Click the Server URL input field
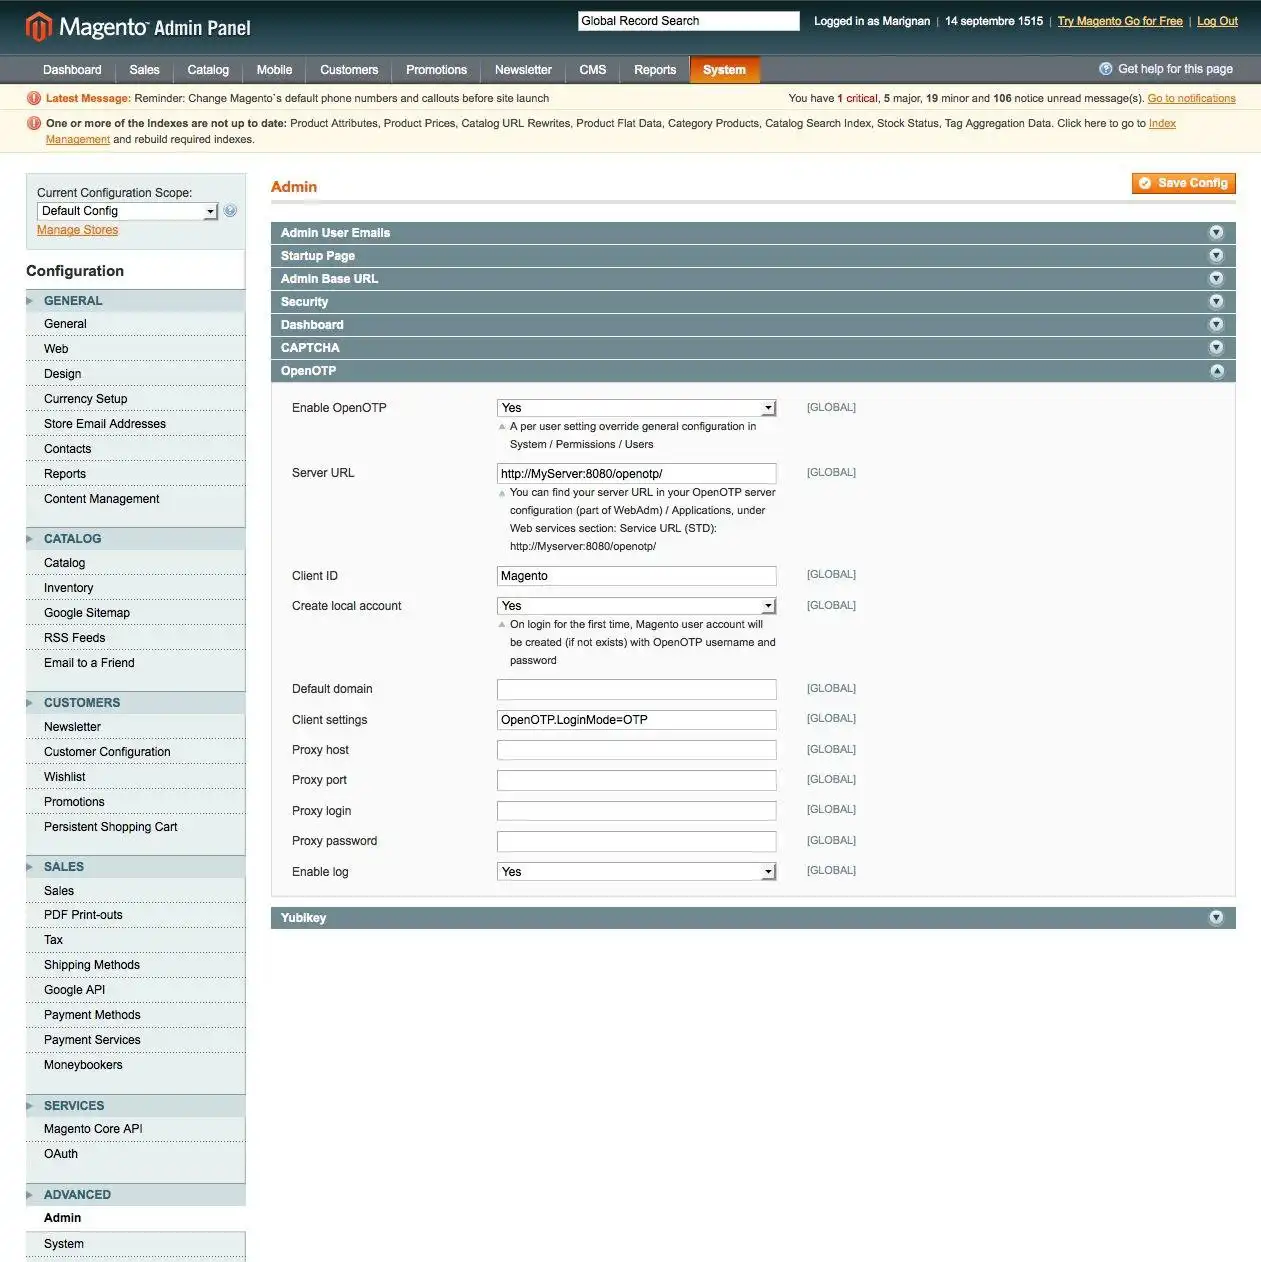 [x=636, y=474]
